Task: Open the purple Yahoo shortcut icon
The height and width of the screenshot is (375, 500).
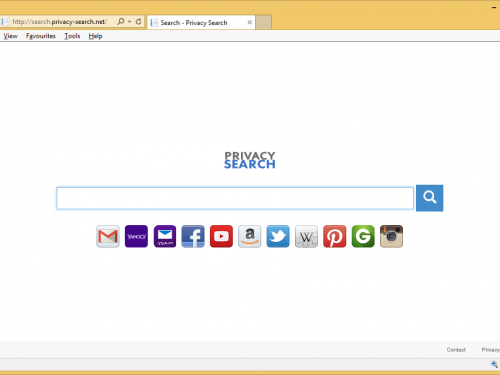Action: pos(136,236)
